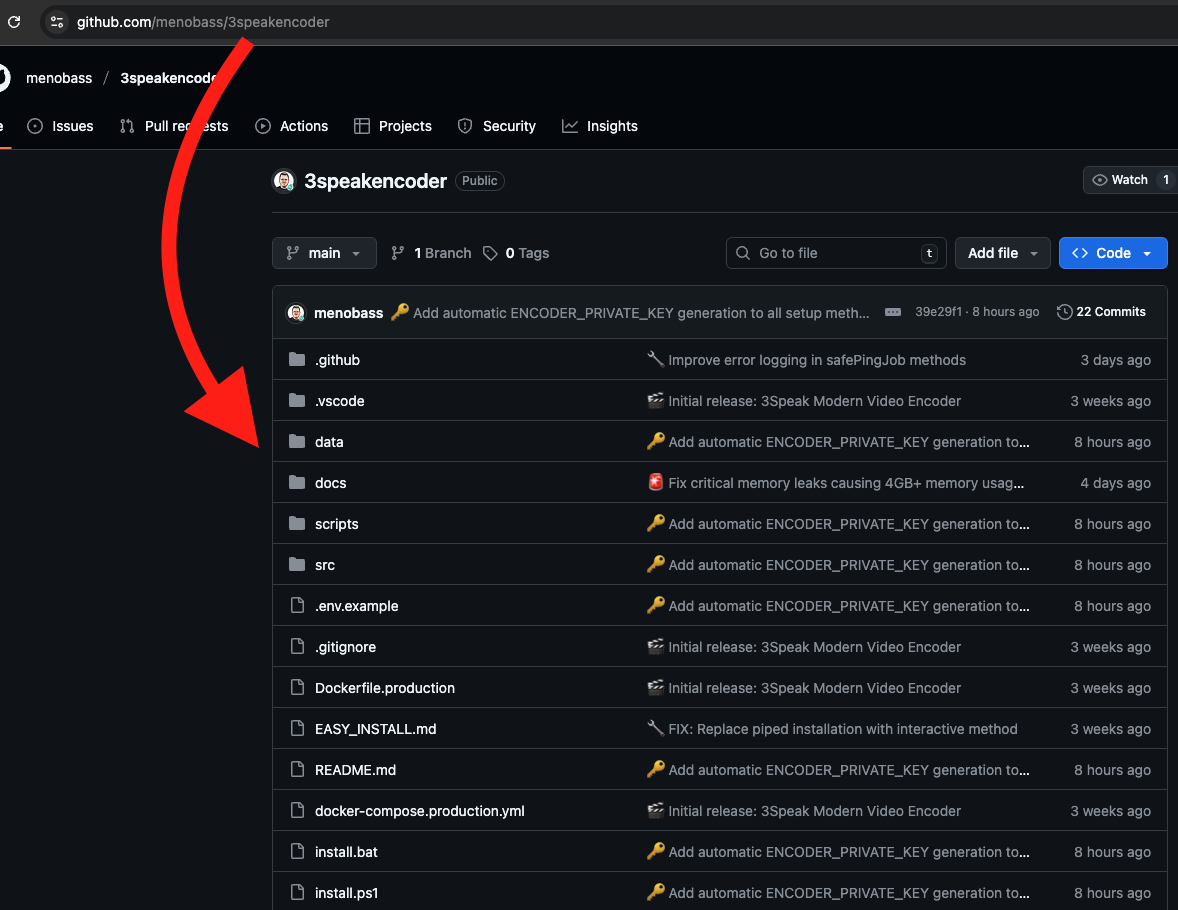Click the Watch button
This screenshot has width=1178, height=910.
pos(1122,180)
